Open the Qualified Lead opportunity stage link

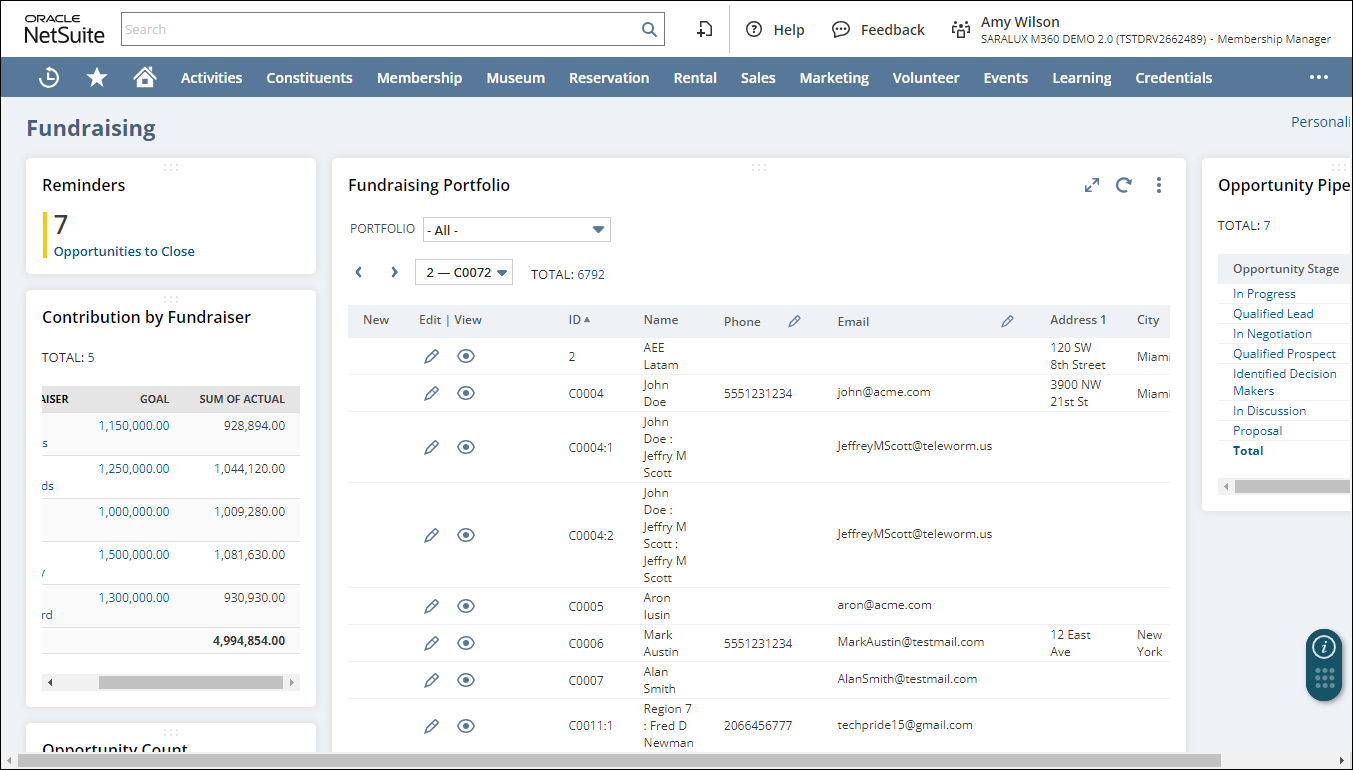pyautogui.click(x=1273, y=313)
